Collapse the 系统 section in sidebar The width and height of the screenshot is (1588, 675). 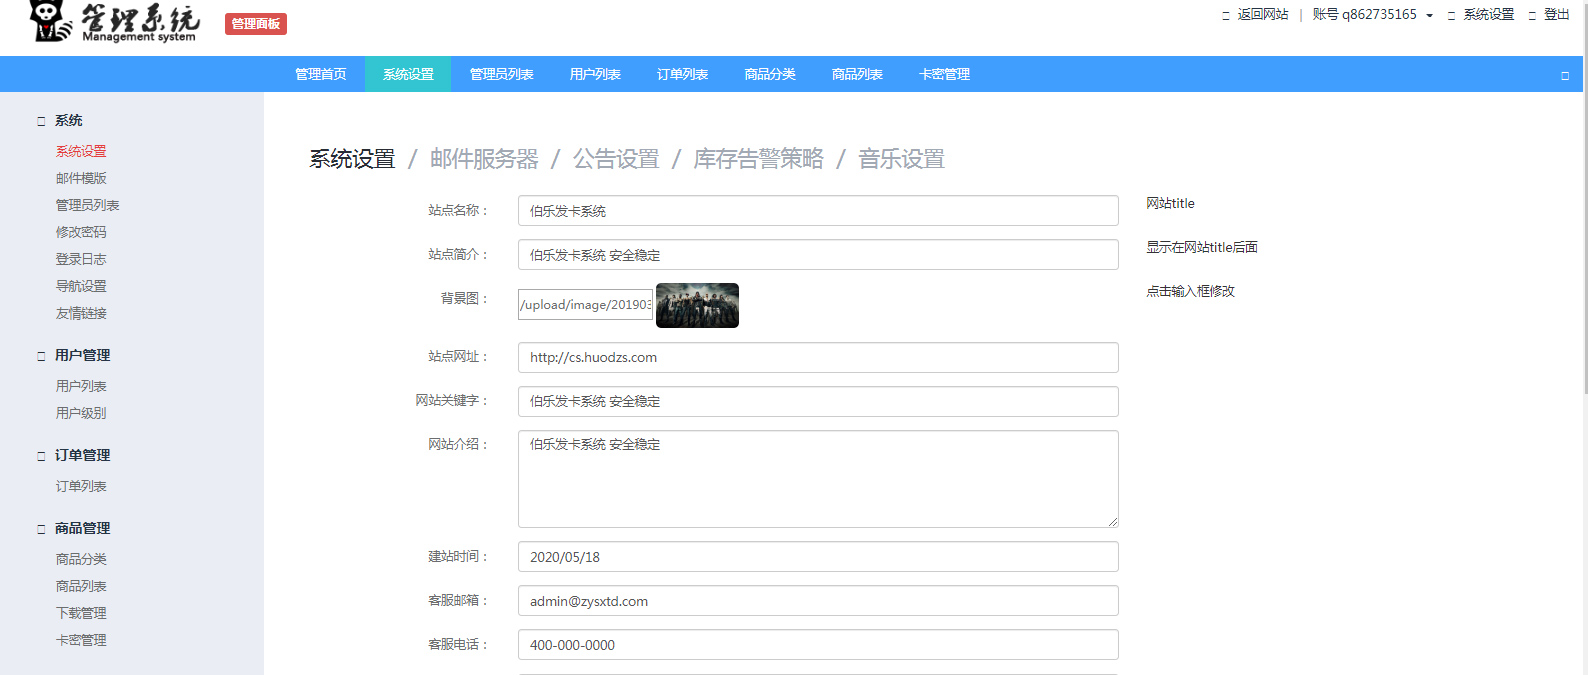tap(42, 121)
